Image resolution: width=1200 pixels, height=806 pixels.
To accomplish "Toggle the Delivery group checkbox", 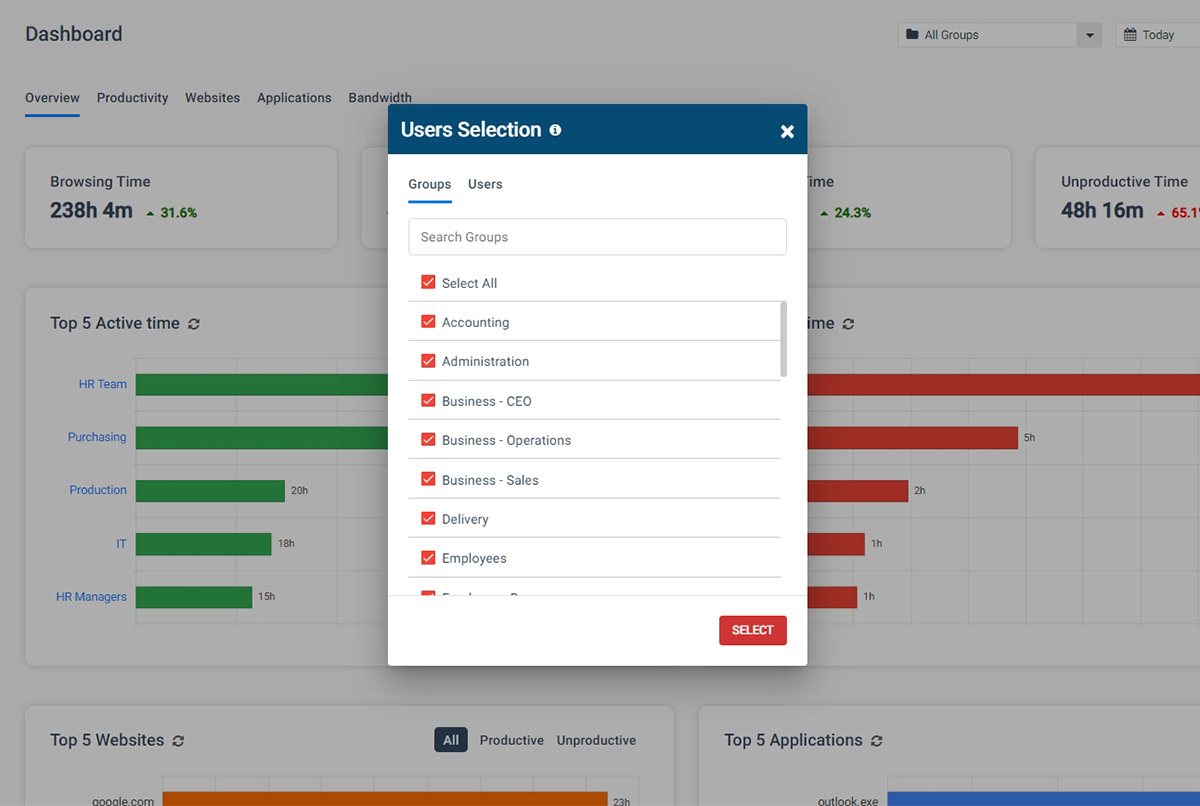I will point(428,518).
